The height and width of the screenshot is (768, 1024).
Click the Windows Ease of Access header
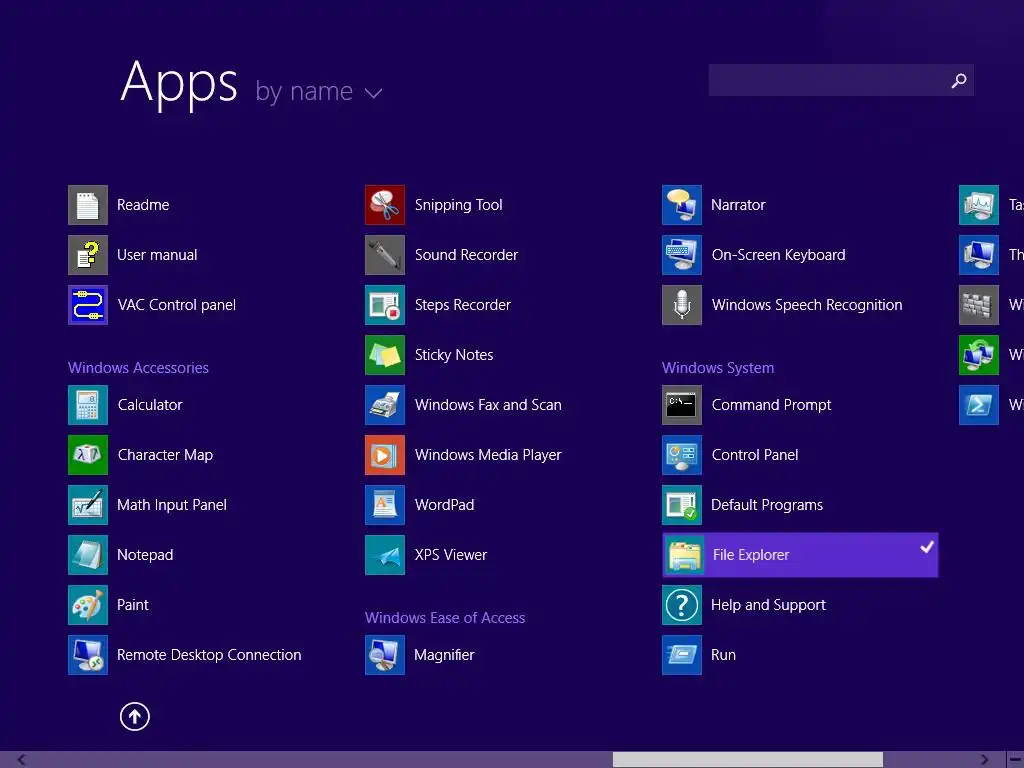[x=445, y=618]
